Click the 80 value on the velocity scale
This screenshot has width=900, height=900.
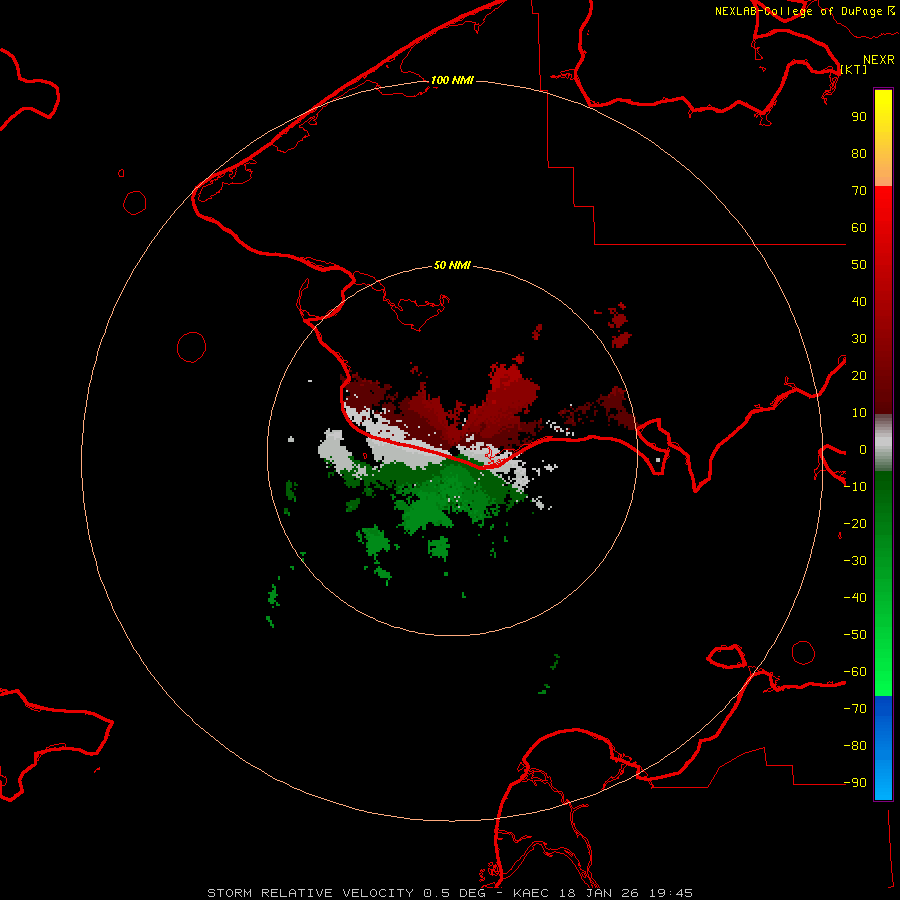(x=859, y=153)
